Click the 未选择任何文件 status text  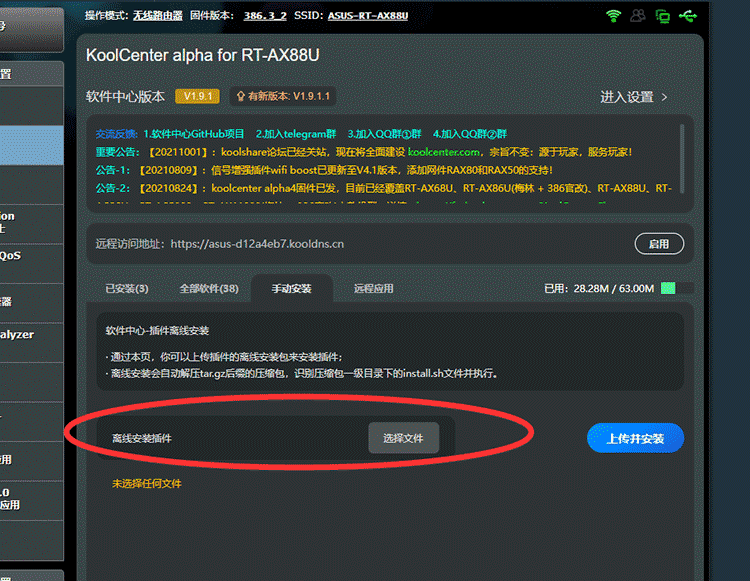click(147, 484)
